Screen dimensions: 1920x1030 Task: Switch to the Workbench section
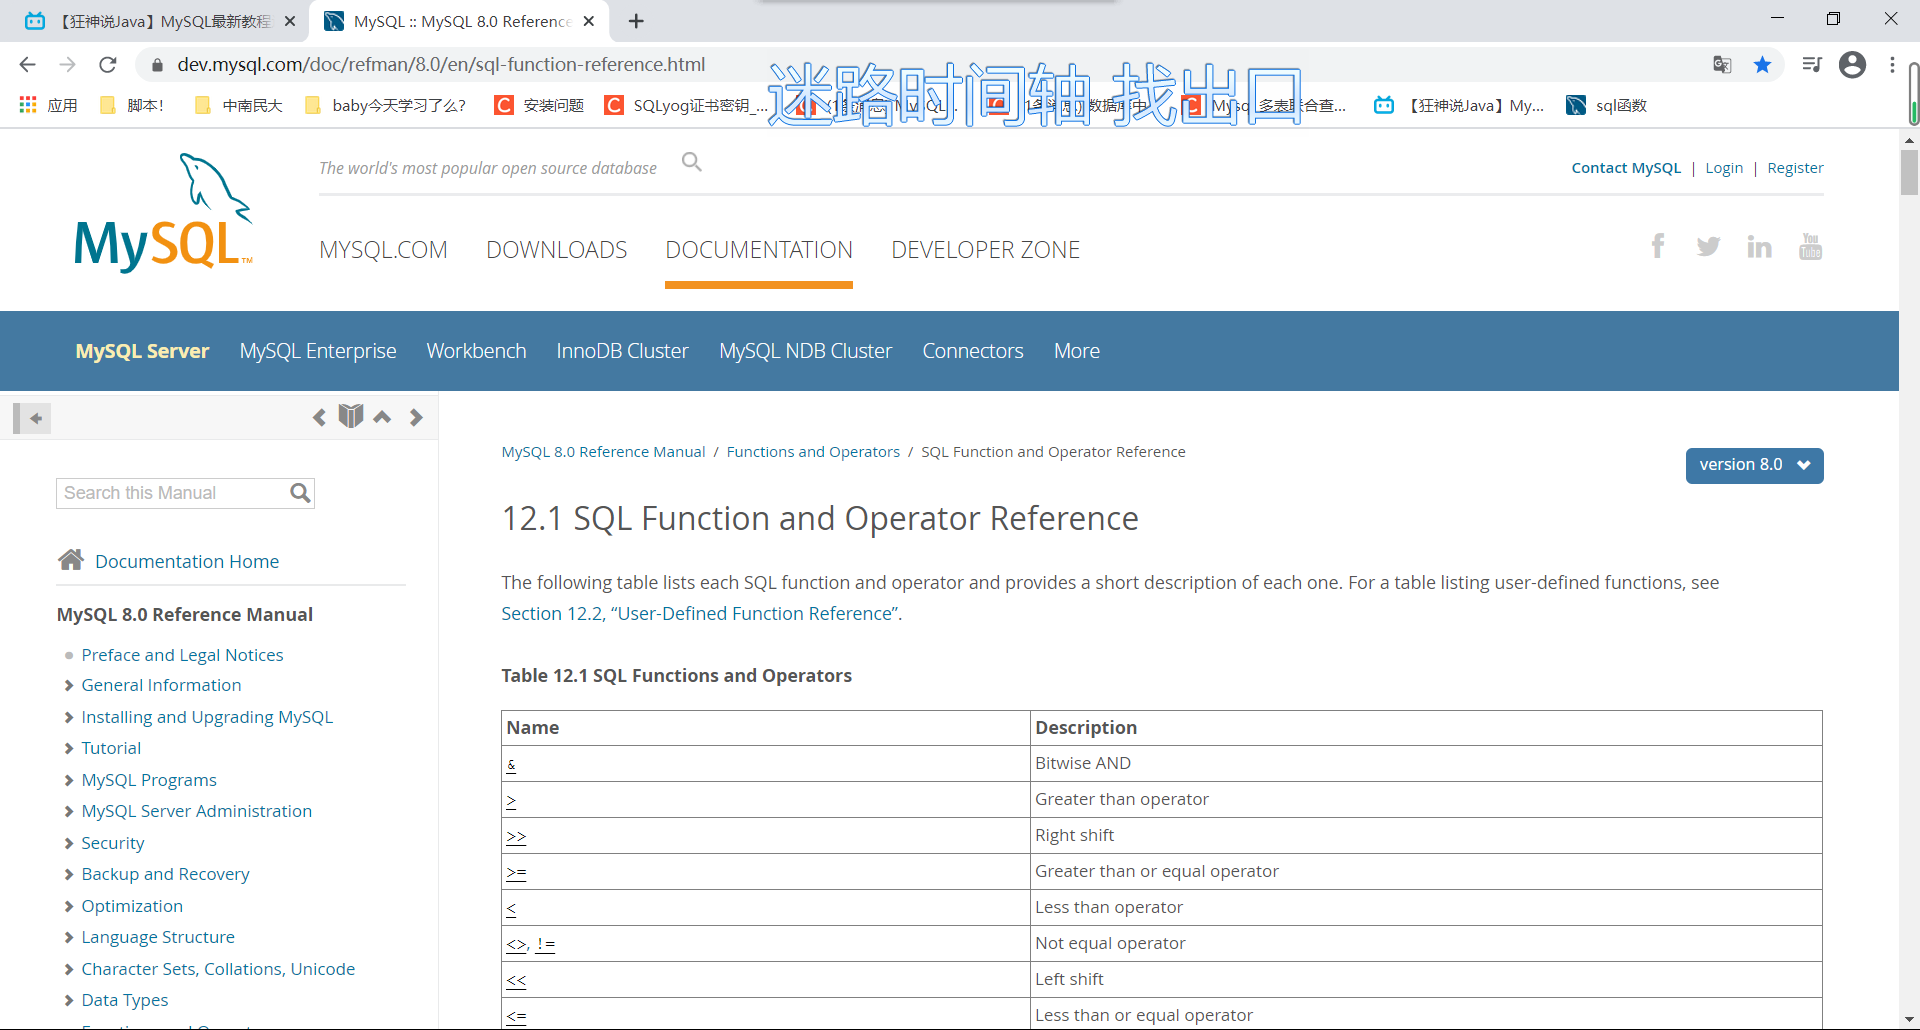tap(476, 351)
